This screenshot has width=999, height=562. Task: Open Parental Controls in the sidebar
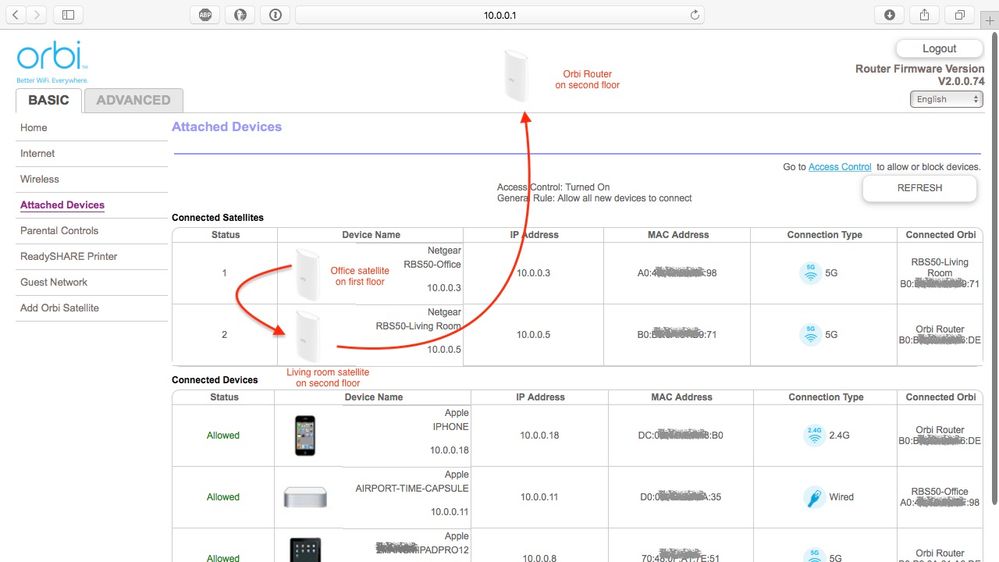[59, 230]
